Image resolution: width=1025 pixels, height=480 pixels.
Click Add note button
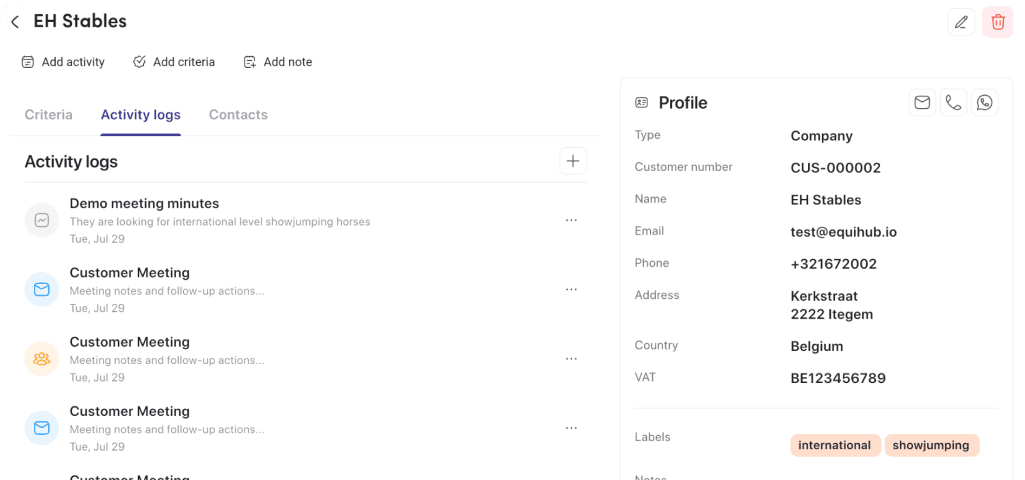click(x=278, y=62)
